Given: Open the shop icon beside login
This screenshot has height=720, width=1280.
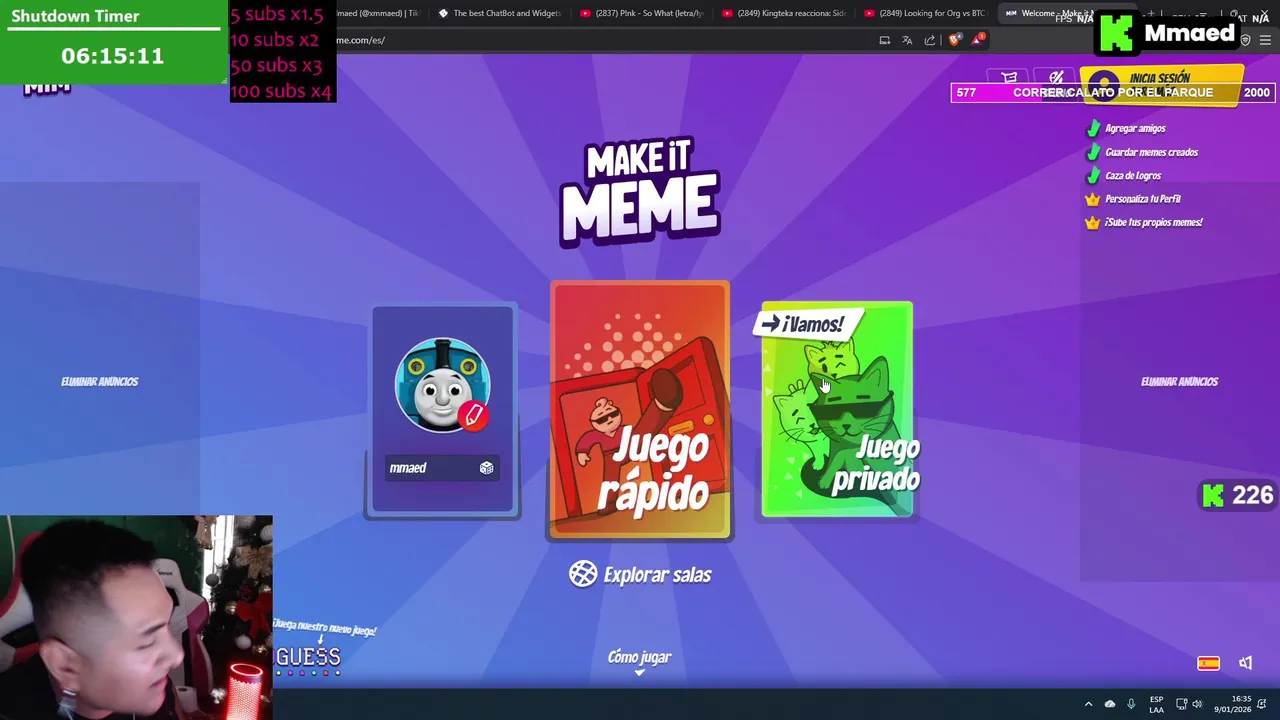Looking at the screenshot, I should tap(1009, 78).
